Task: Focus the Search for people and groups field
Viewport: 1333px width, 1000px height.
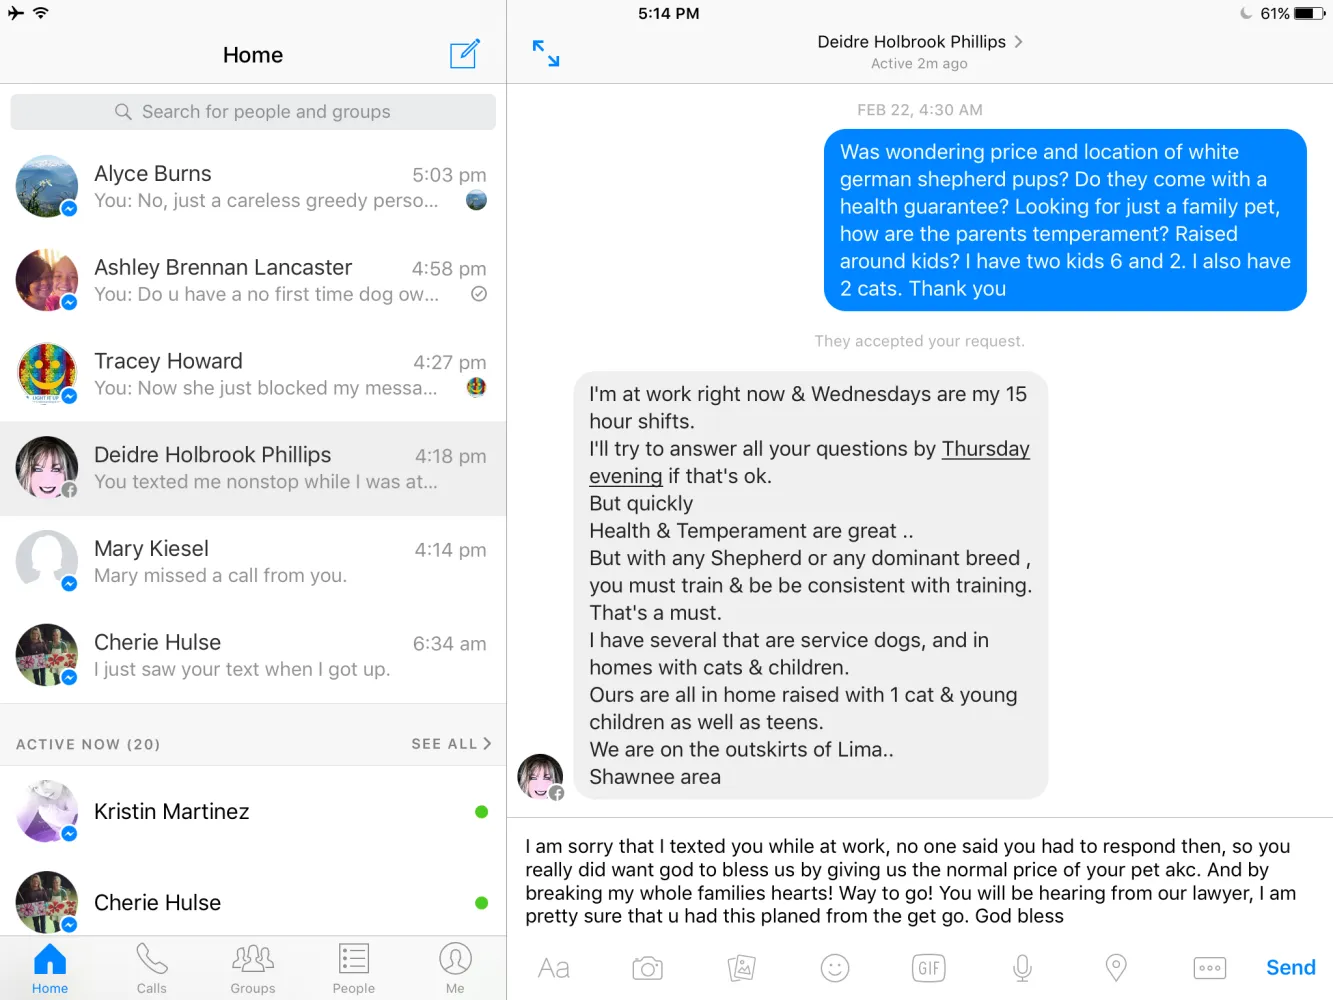Action: click(253, 112)
